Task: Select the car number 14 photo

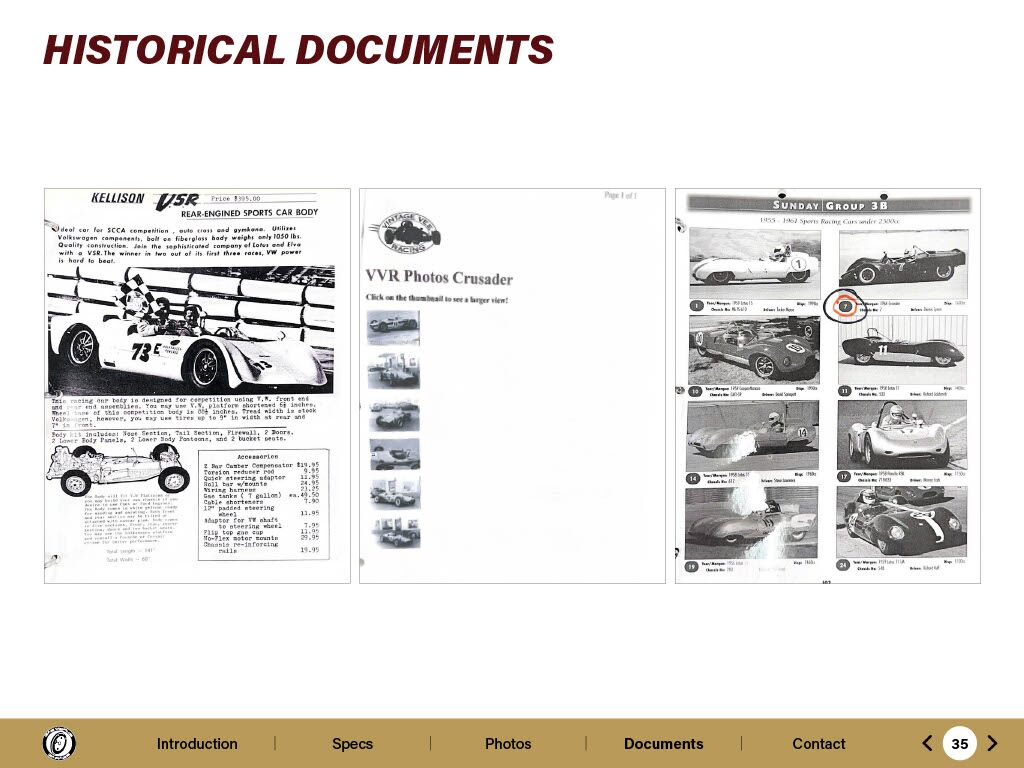Action: tap(753, 434)
